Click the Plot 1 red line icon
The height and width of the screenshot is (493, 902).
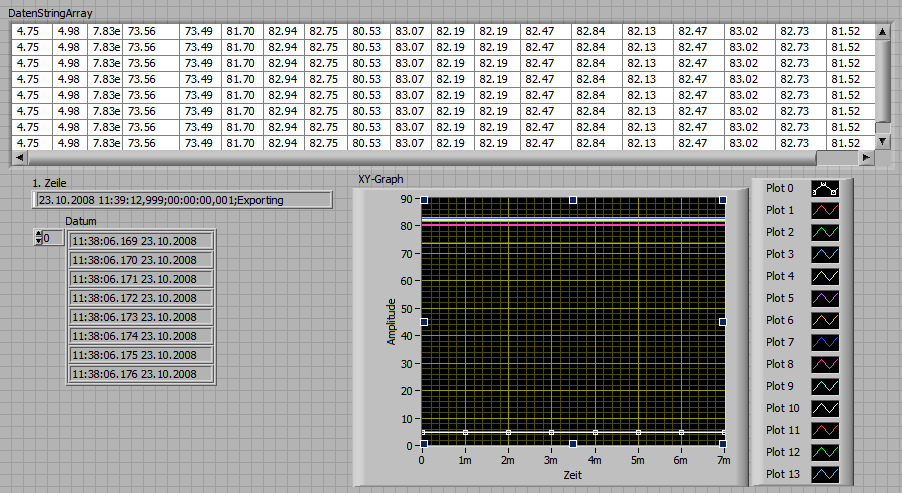click(824, 210)
